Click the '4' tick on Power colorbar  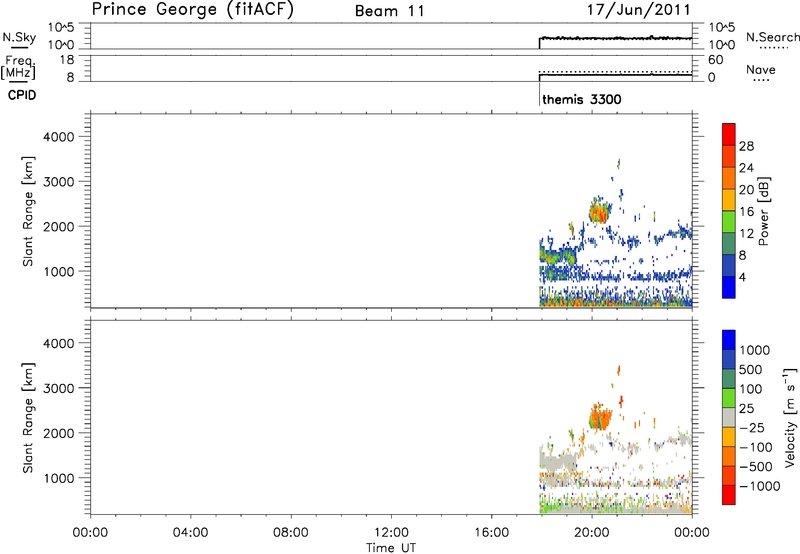(x=742, y=277)
